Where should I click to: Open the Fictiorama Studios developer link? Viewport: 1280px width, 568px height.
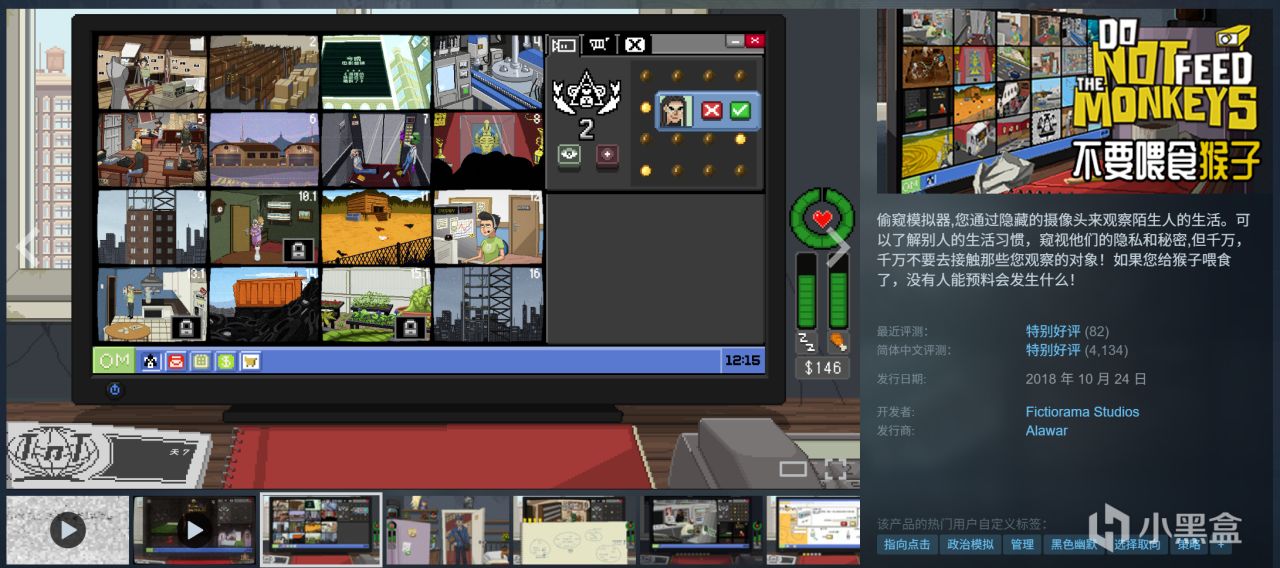tap(1082, 411)
